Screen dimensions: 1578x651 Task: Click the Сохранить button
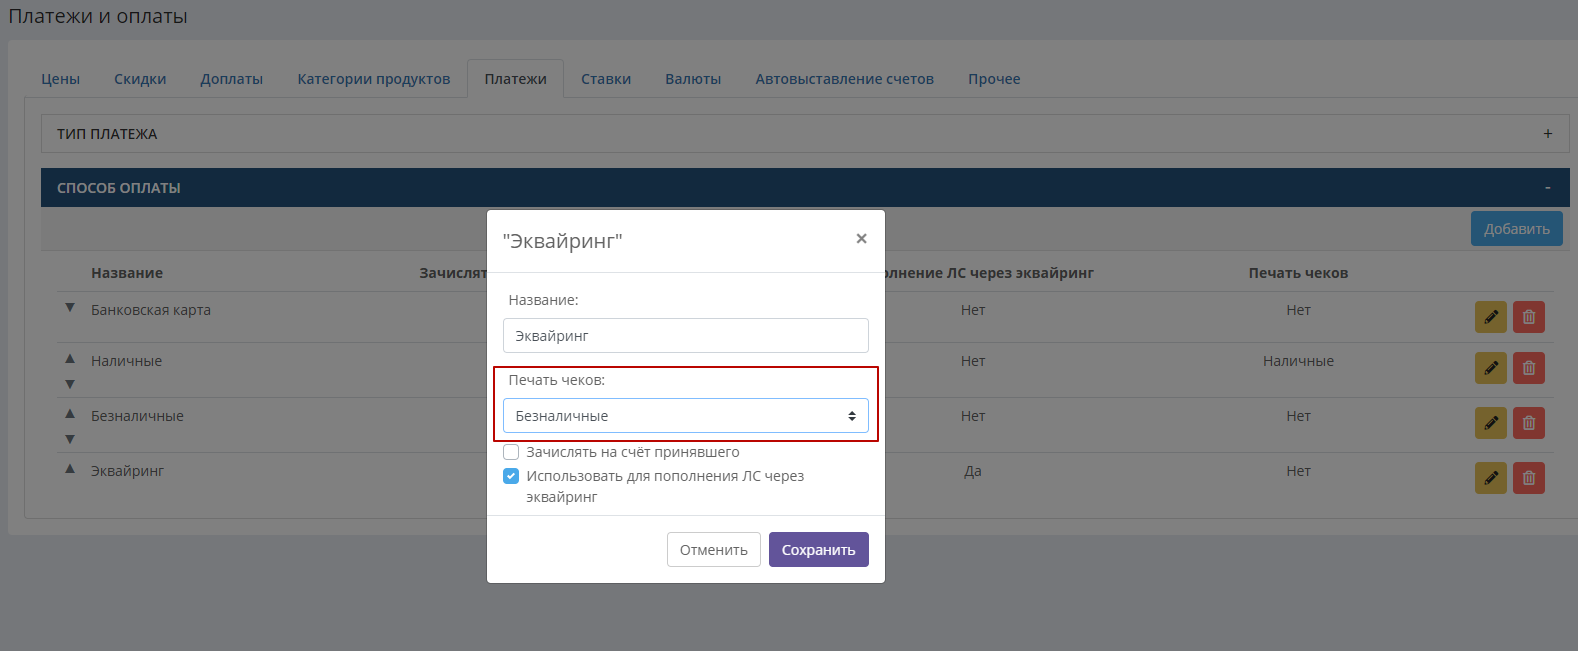(818, 550)
